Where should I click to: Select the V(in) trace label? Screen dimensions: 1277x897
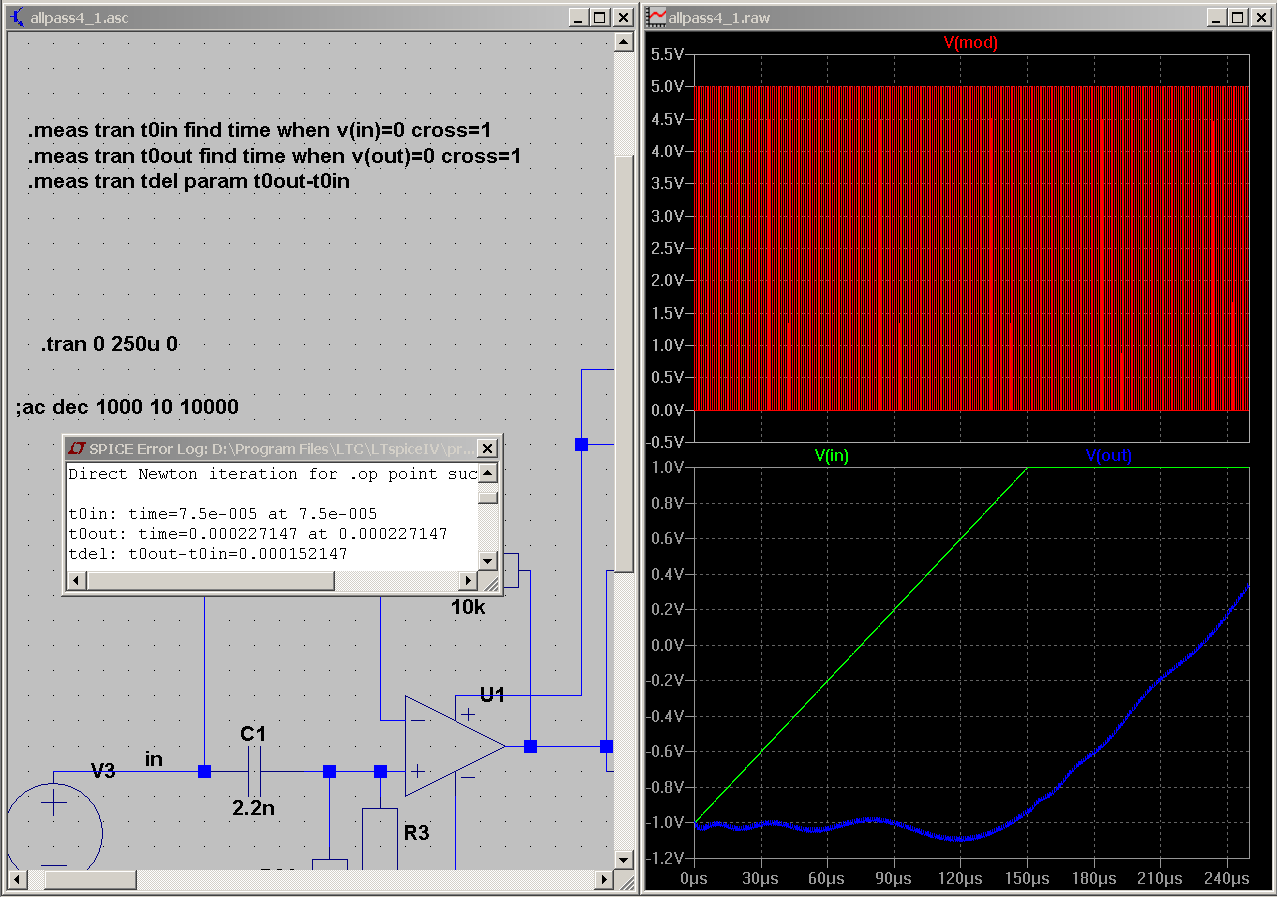[832, 456]
